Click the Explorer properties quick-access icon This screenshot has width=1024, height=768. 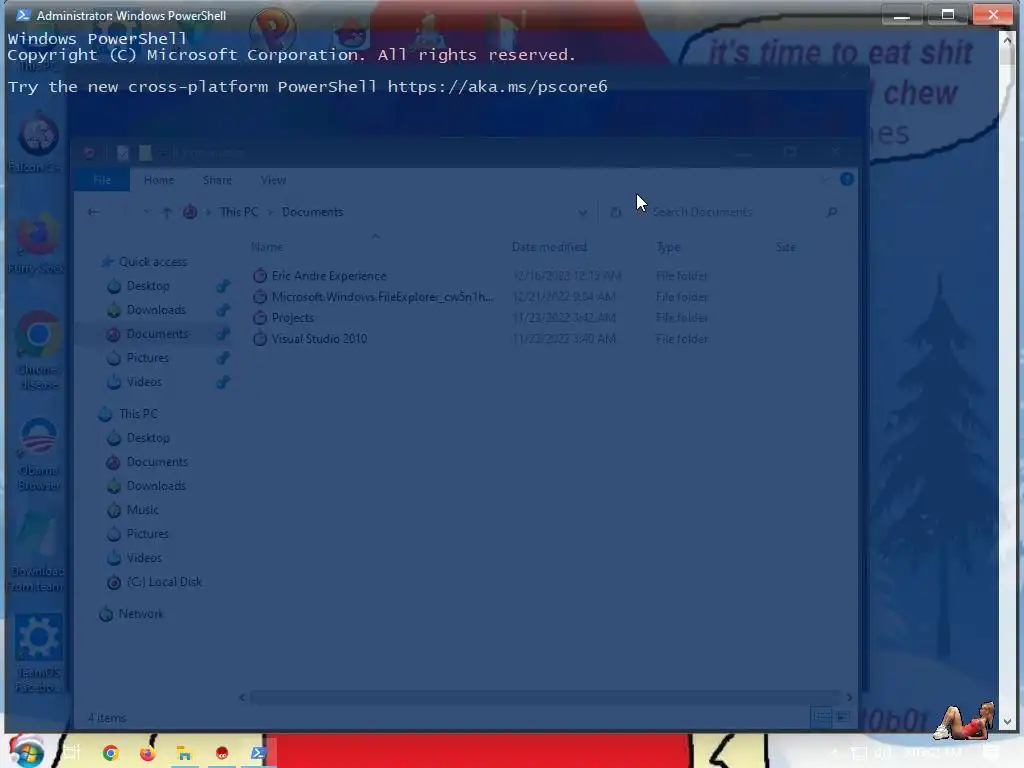[x=123, y=153]
